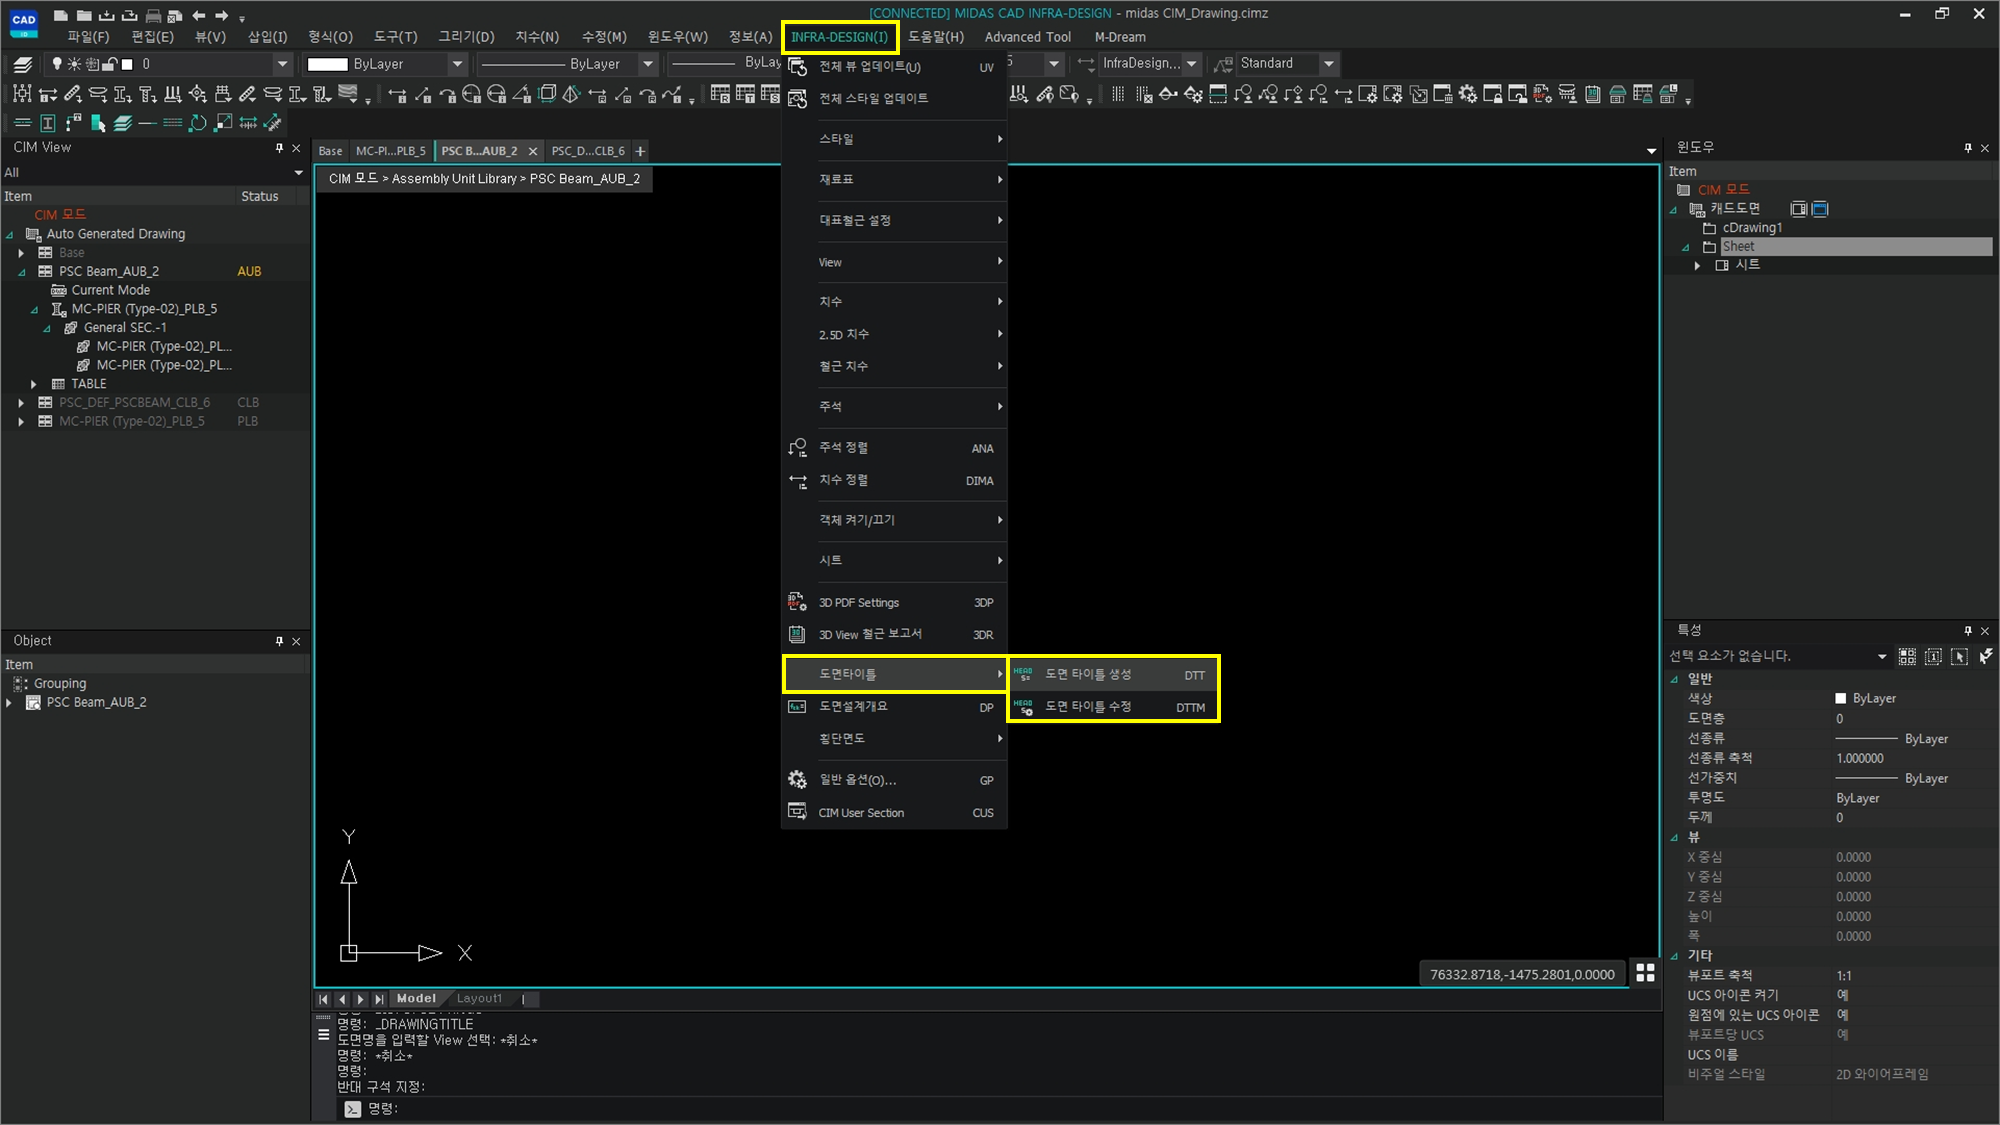The width and height of the screenshot is (2000, 1125).
Task: Click the 3D PDF toolbar icon
Action: point(1542,94)
